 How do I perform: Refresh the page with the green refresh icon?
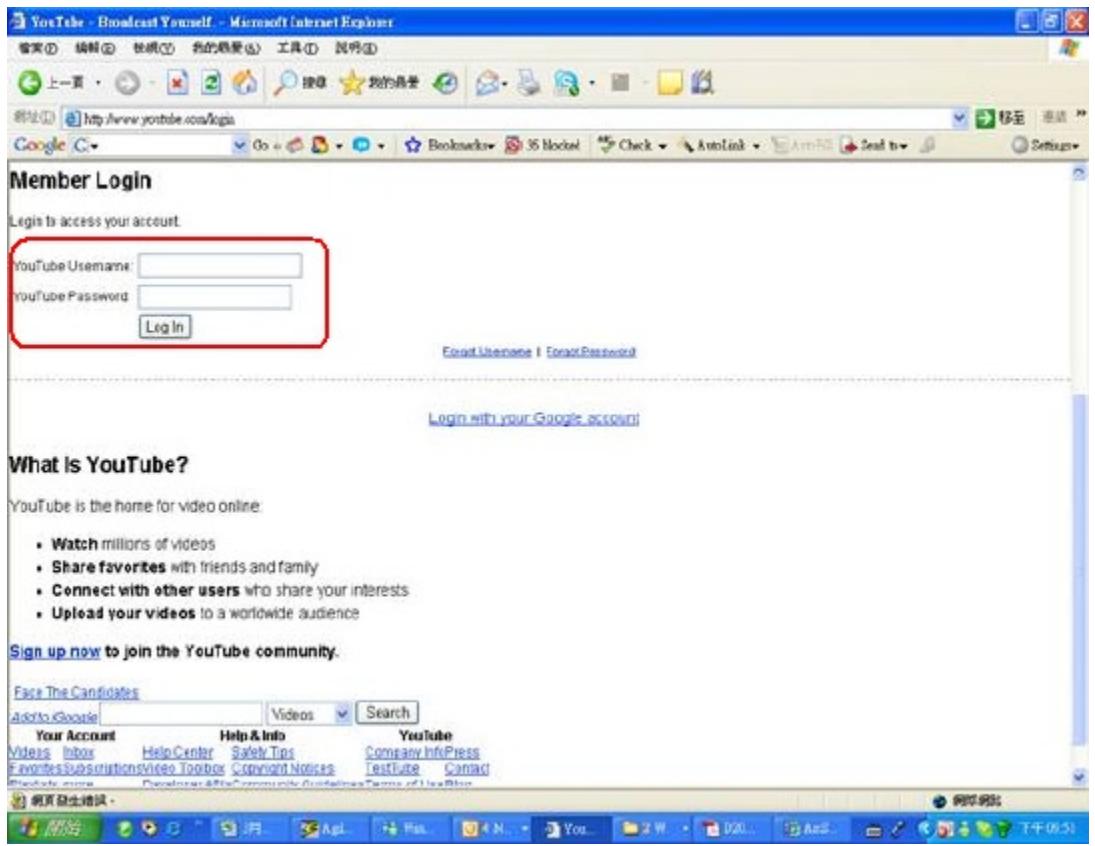point(211,83)
